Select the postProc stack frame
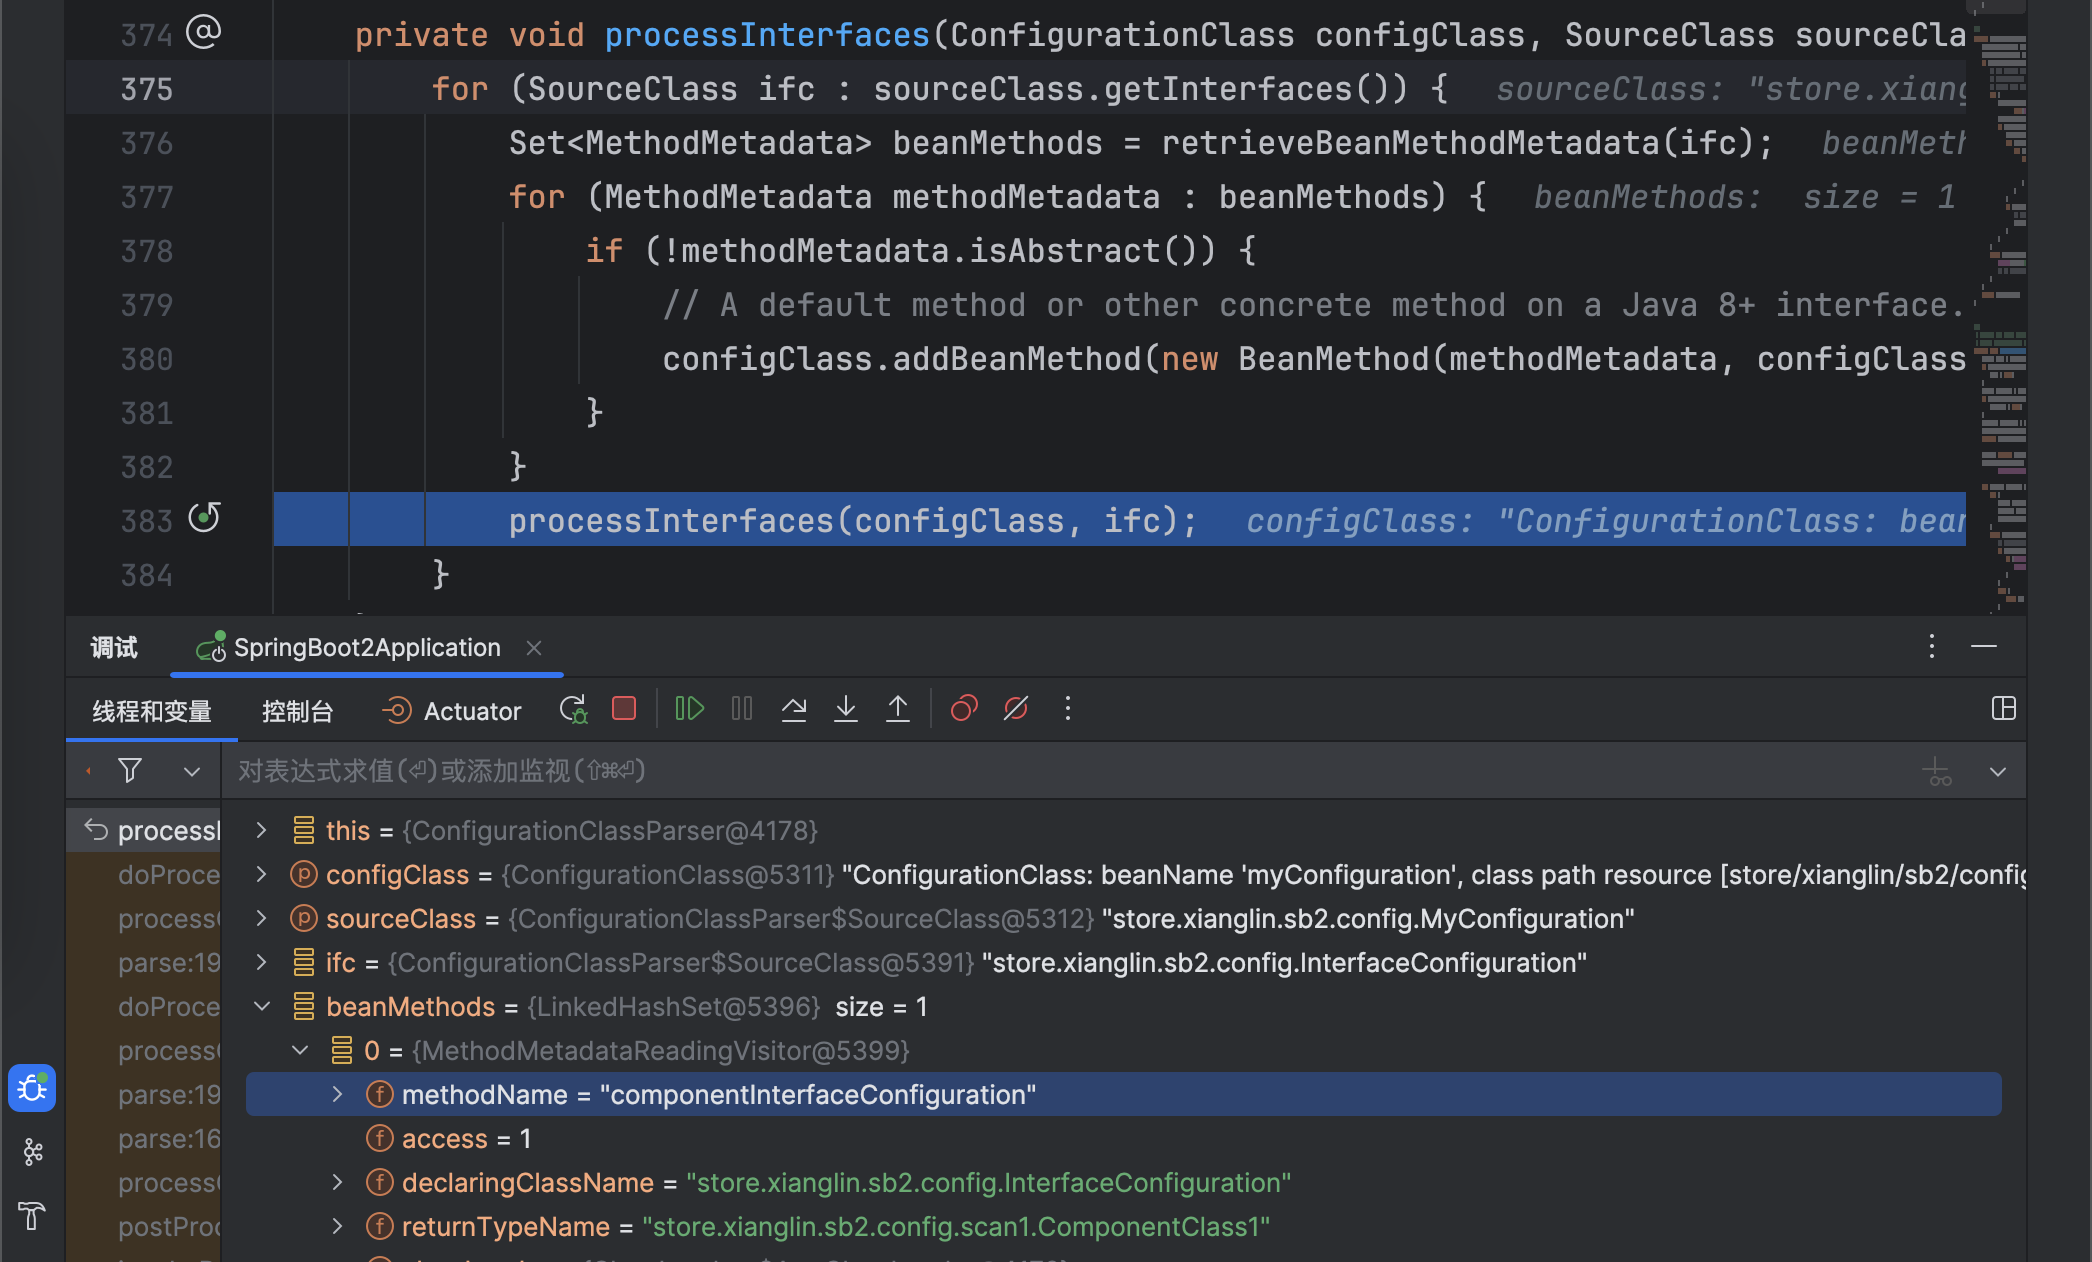Image resolution: width=2092 pixels, height=1262 pixels. click(144, 1226)
